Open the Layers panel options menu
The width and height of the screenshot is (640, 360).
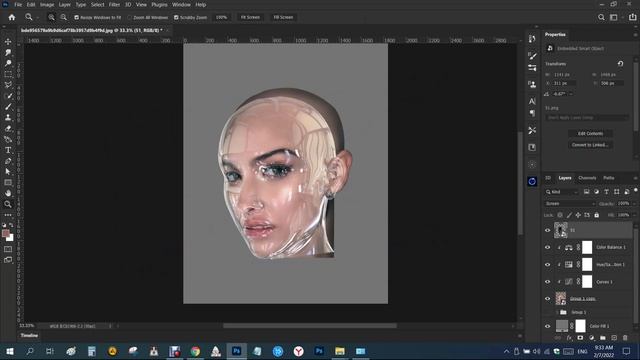click(x=636, y=178)
